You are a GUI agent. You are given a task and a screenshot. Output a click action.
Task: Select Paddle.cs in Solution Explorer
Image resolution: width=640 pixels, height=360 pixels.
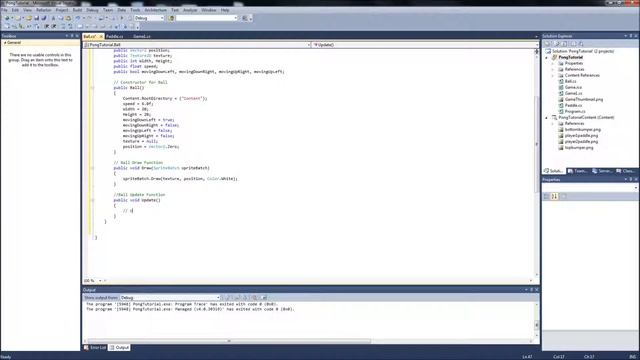[573, 105]
